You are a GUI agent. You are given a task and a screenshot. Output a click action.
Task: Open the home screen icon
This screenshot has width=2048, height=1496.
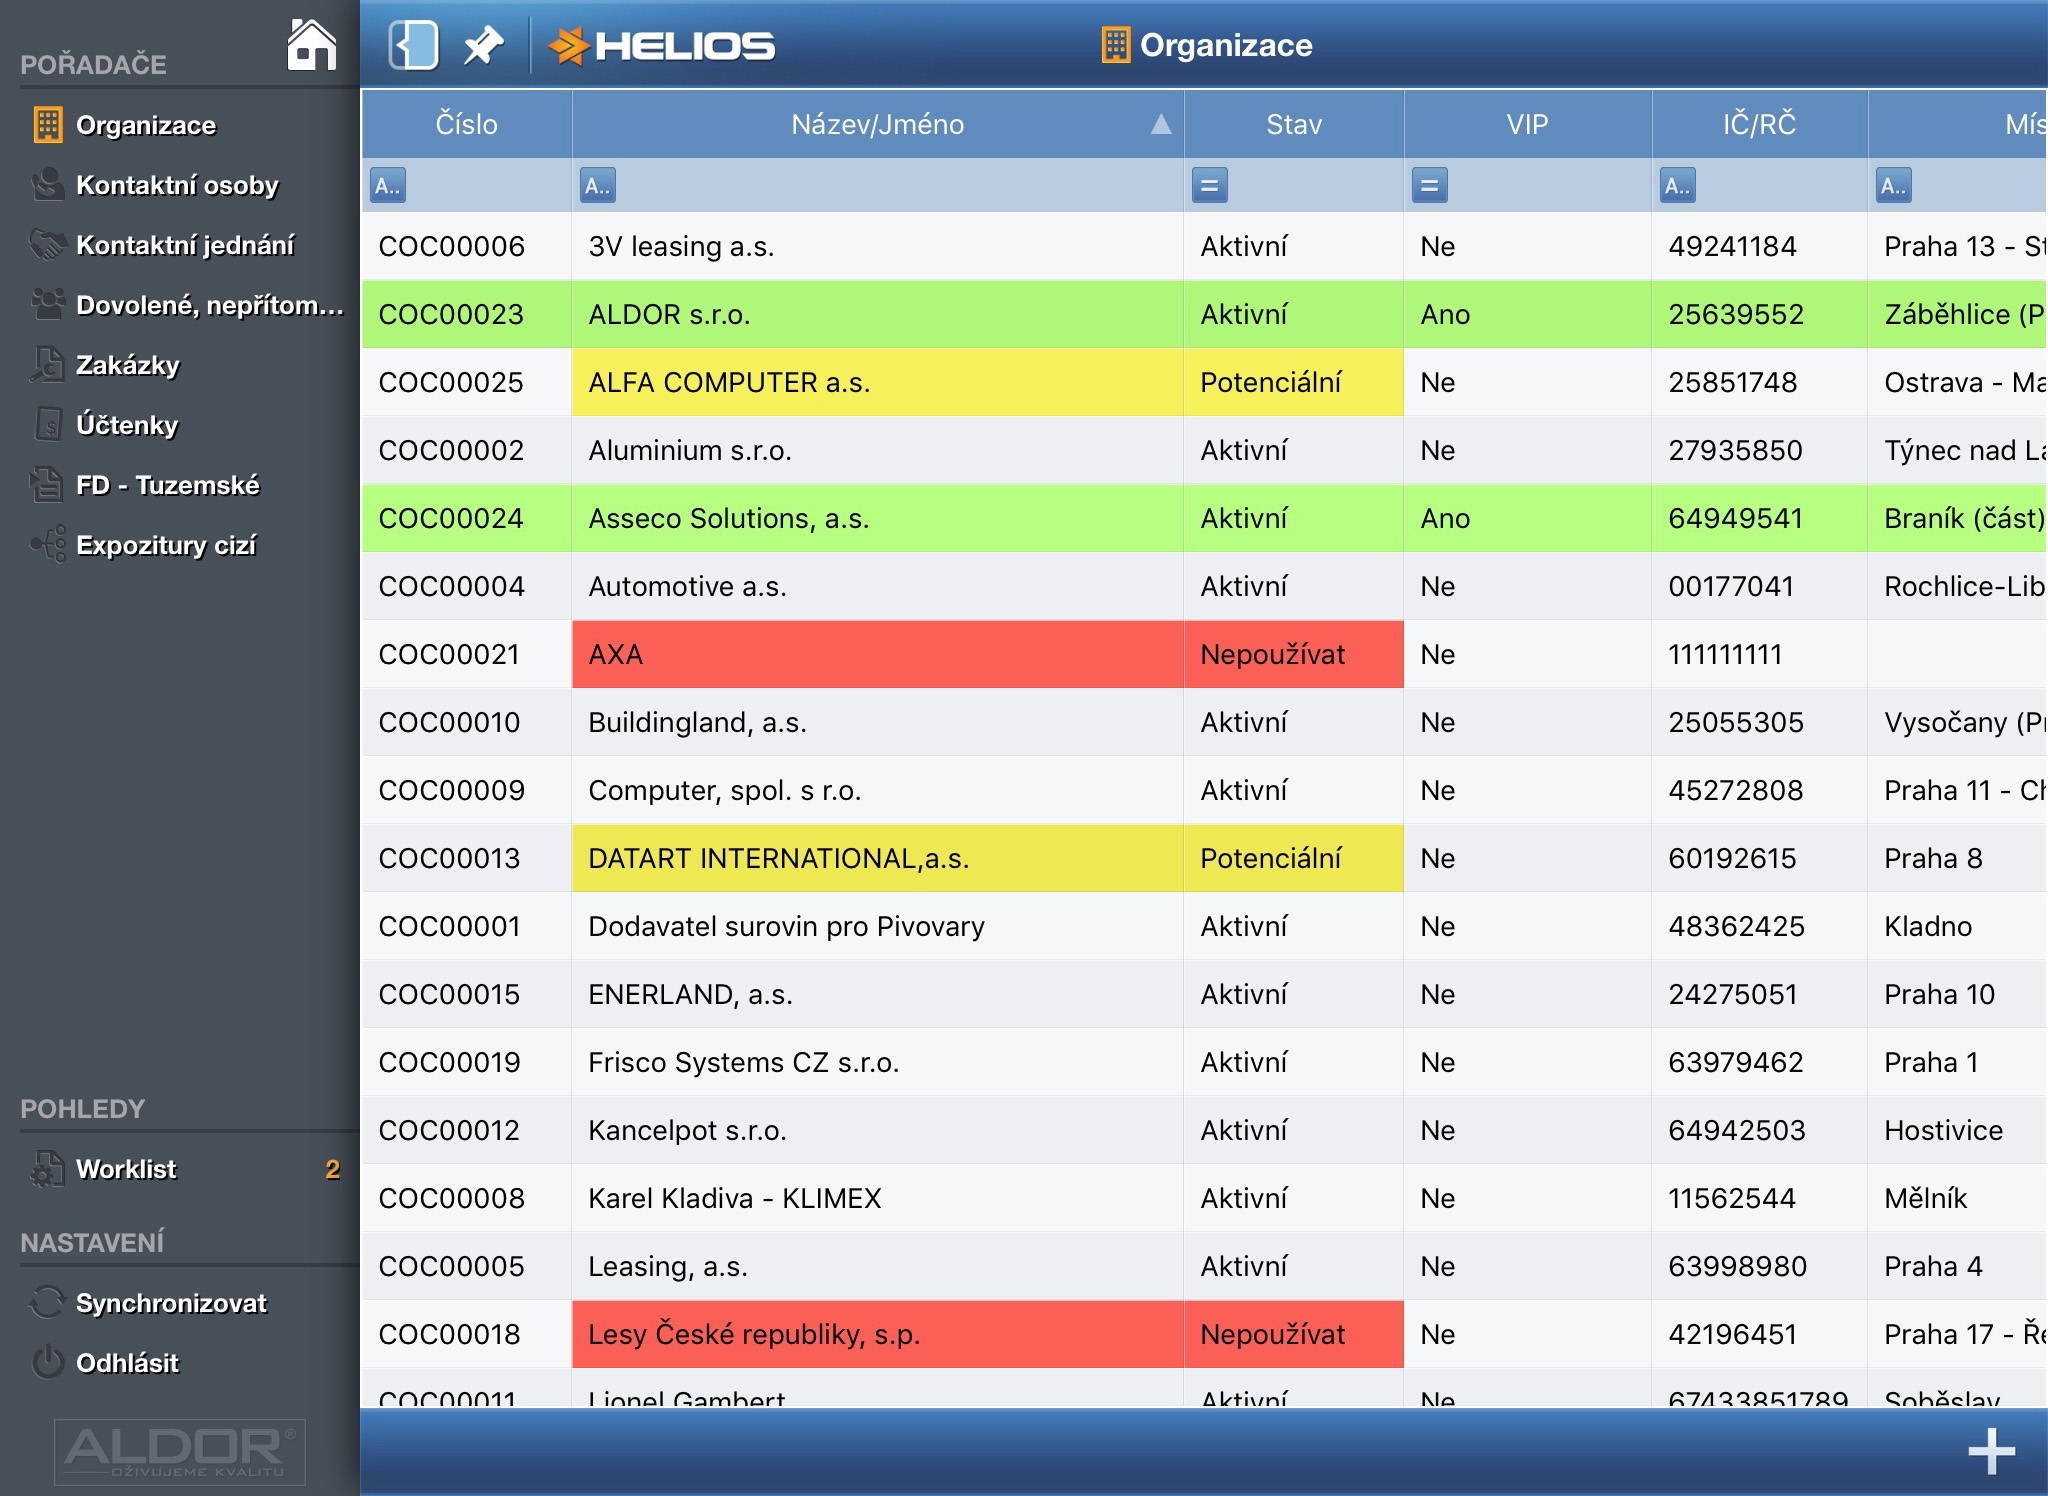pos(311,44)
